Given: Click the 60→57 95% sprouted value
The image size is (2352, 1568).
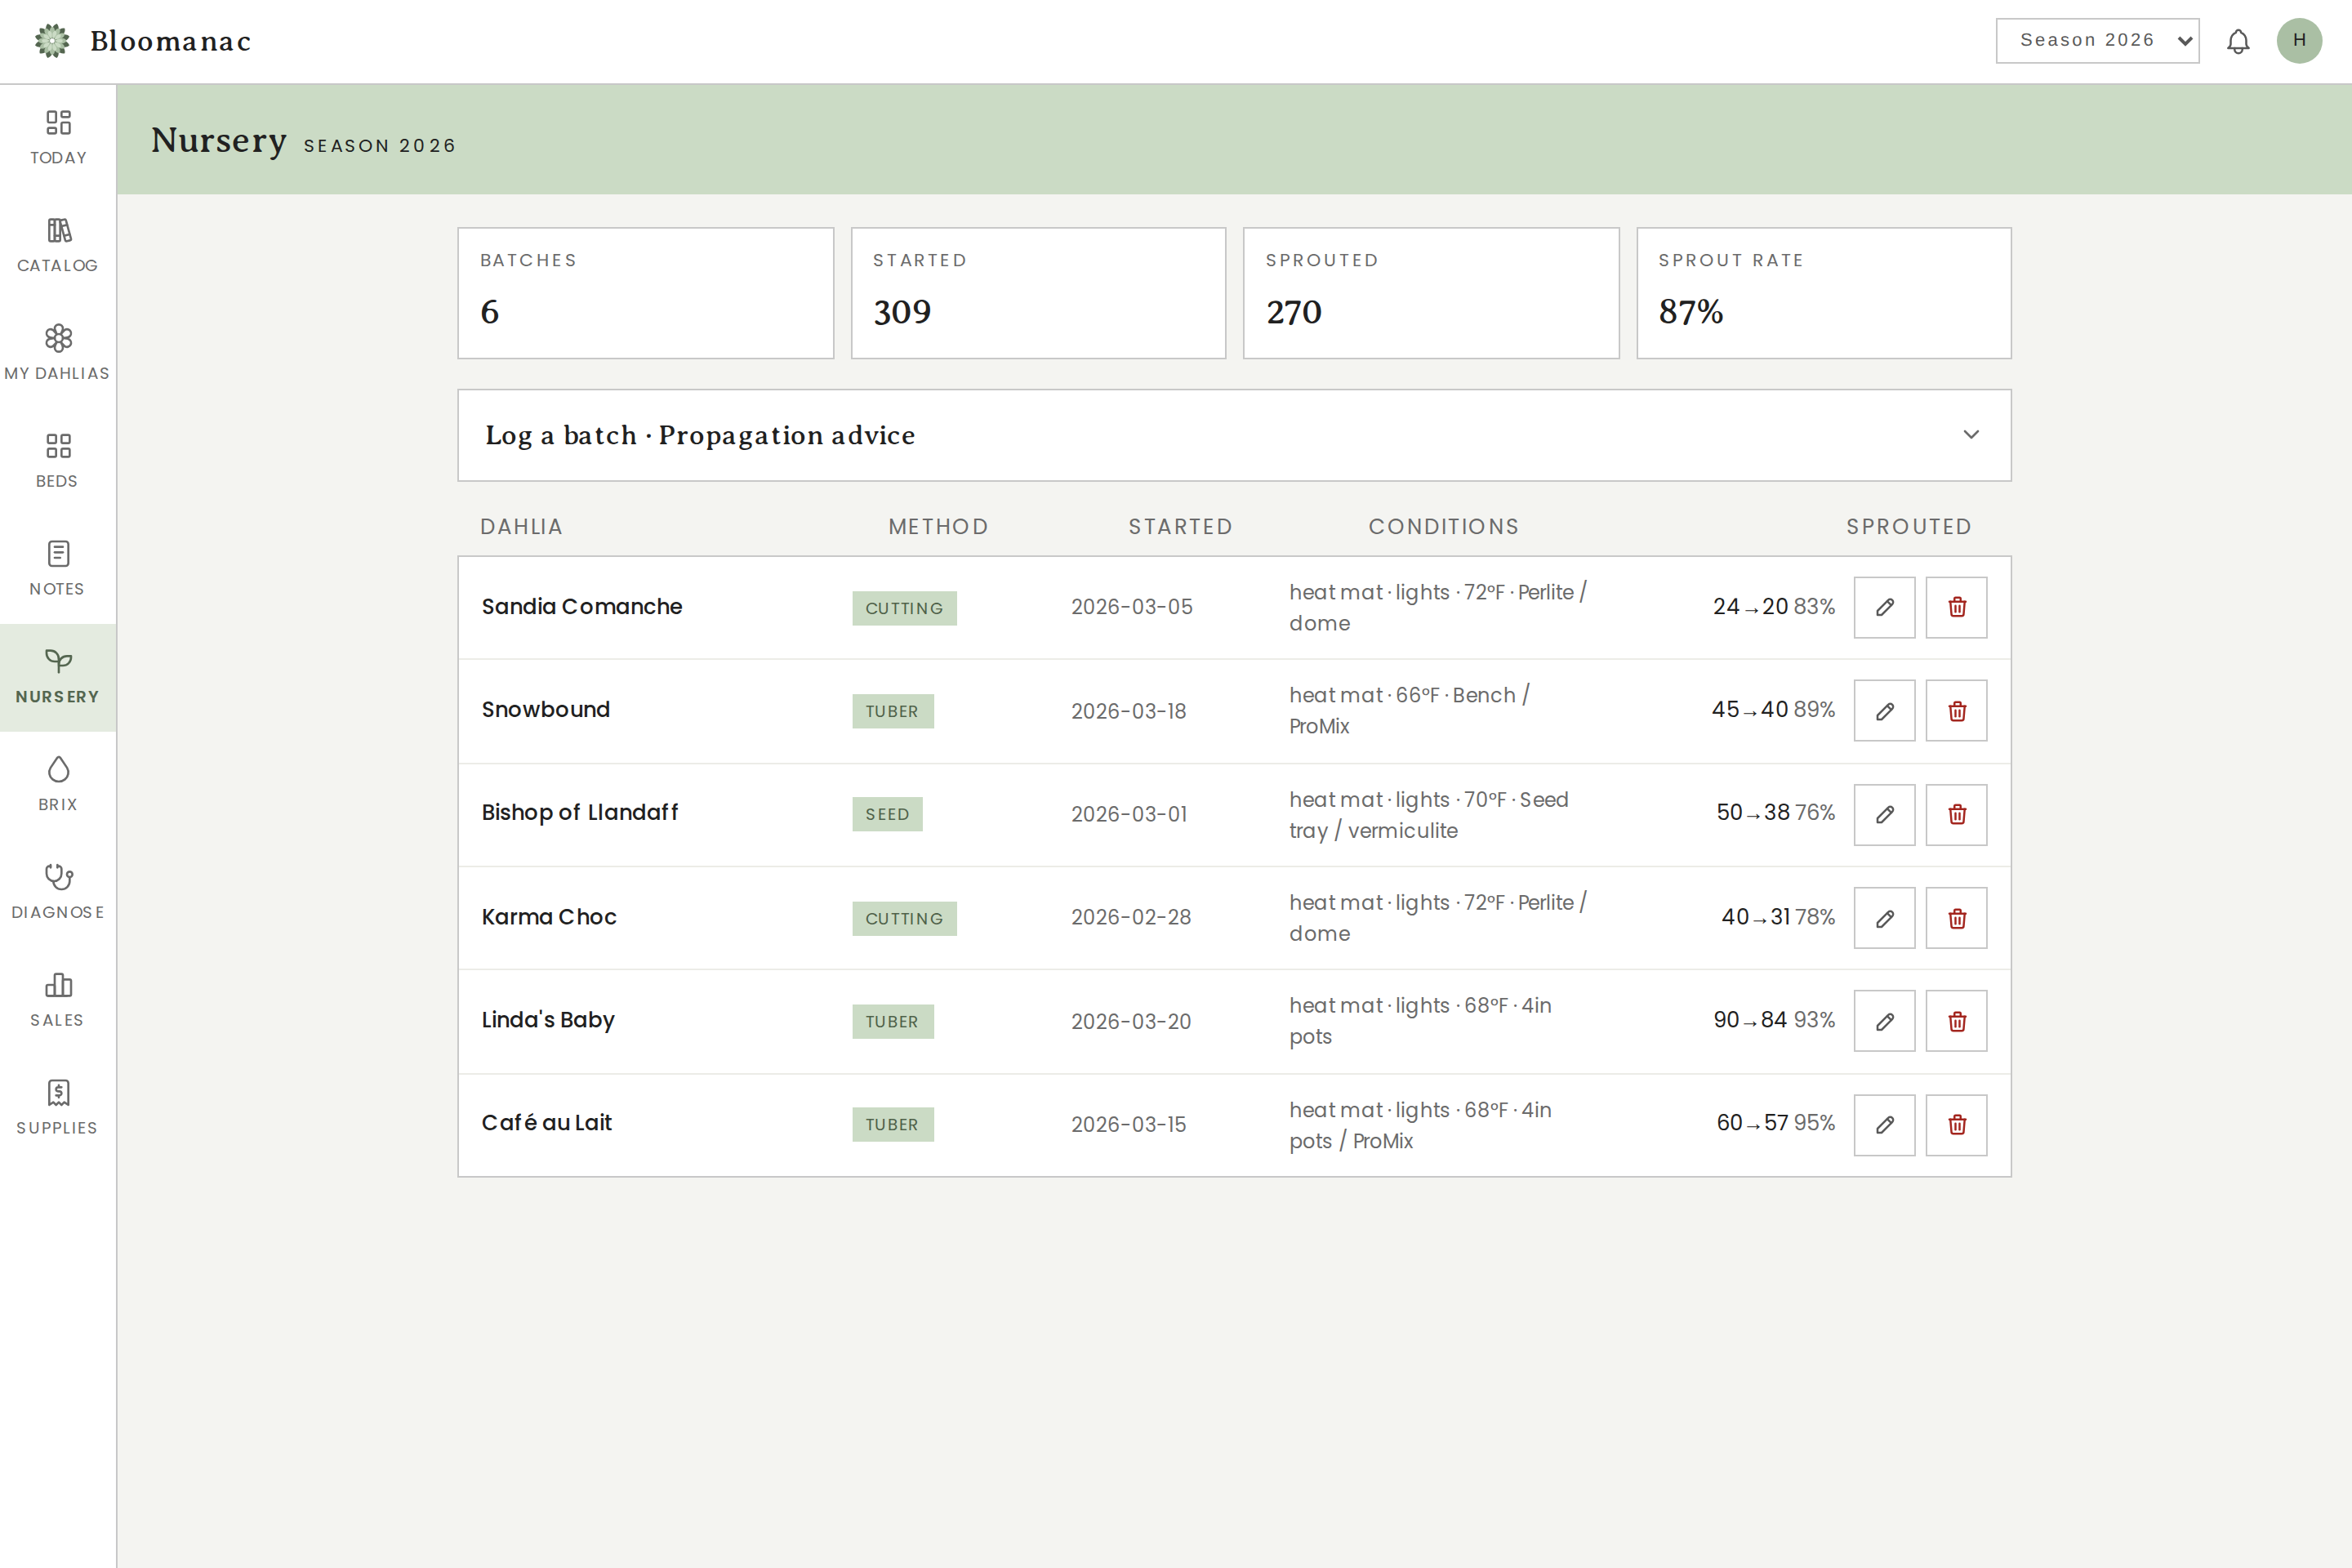Looking at the screenshot, I should coord(1776,1123).
